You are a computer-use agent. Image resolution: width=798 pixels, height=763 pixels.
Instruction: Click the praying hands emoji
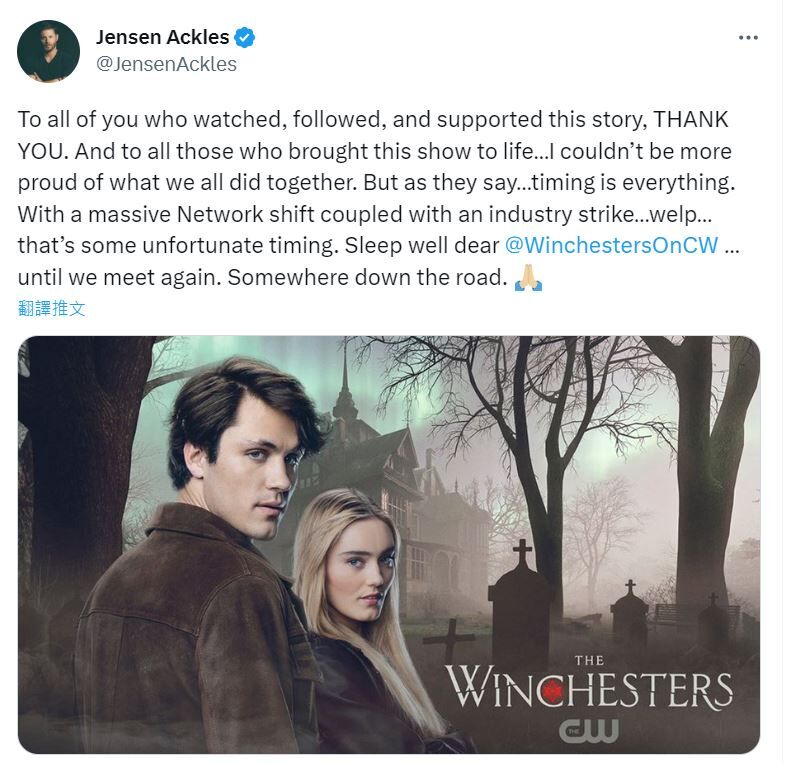point(528,278)
